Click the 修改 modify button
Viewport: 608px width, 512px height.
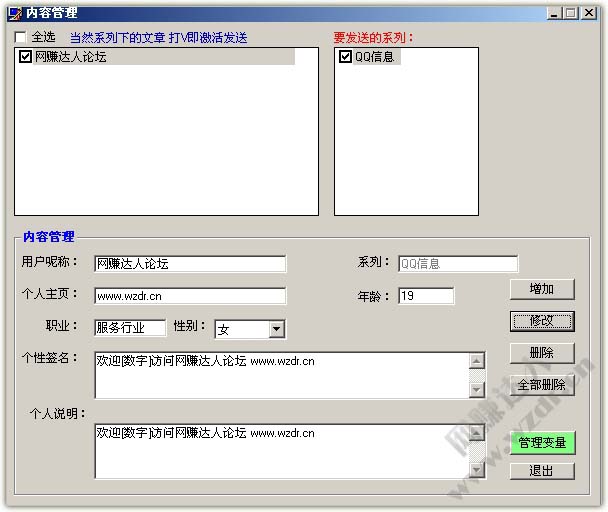(x=542, y=321)
